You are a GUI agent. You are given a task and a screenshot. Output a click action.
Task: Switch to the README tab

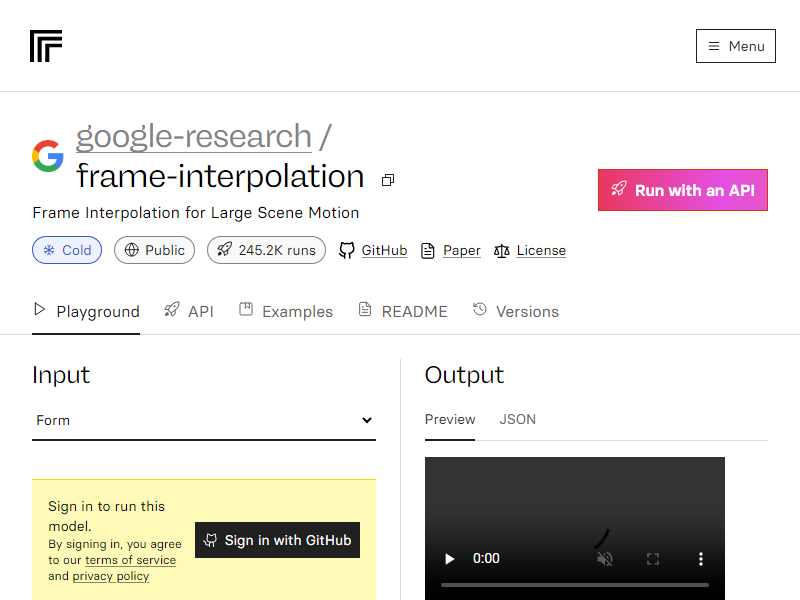pyautogui.click(x=403, y=311)
